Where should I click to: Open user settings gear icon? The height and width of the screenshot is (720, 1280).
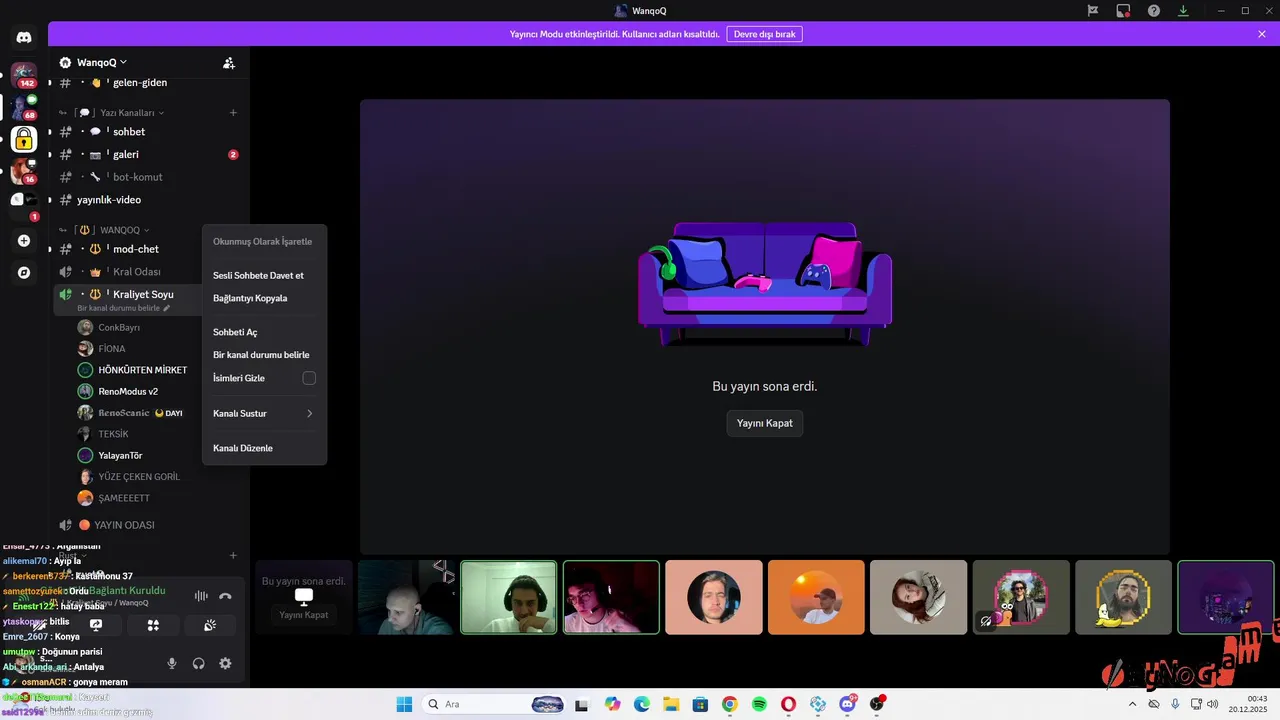225,663
